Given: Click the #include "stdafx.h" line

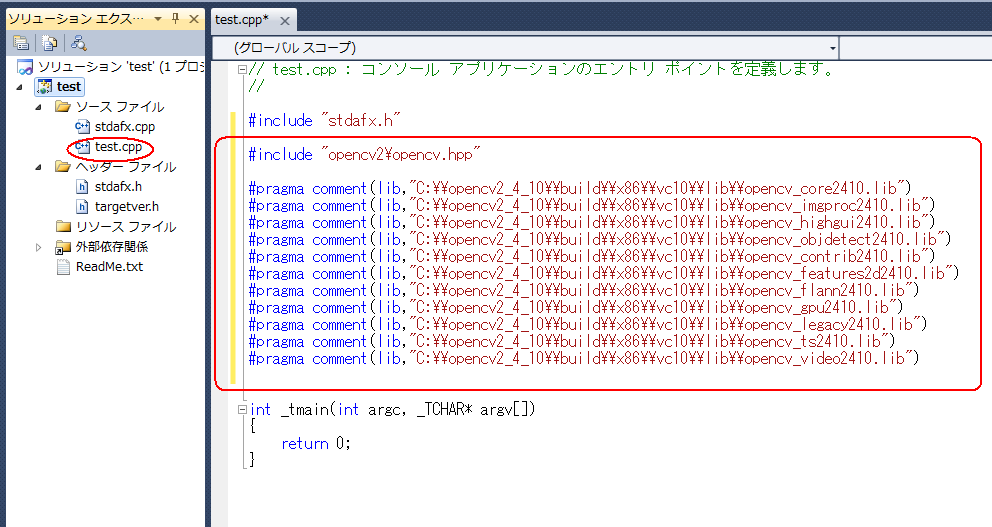Looking at the screenshot, I should [x=325, y=120].
